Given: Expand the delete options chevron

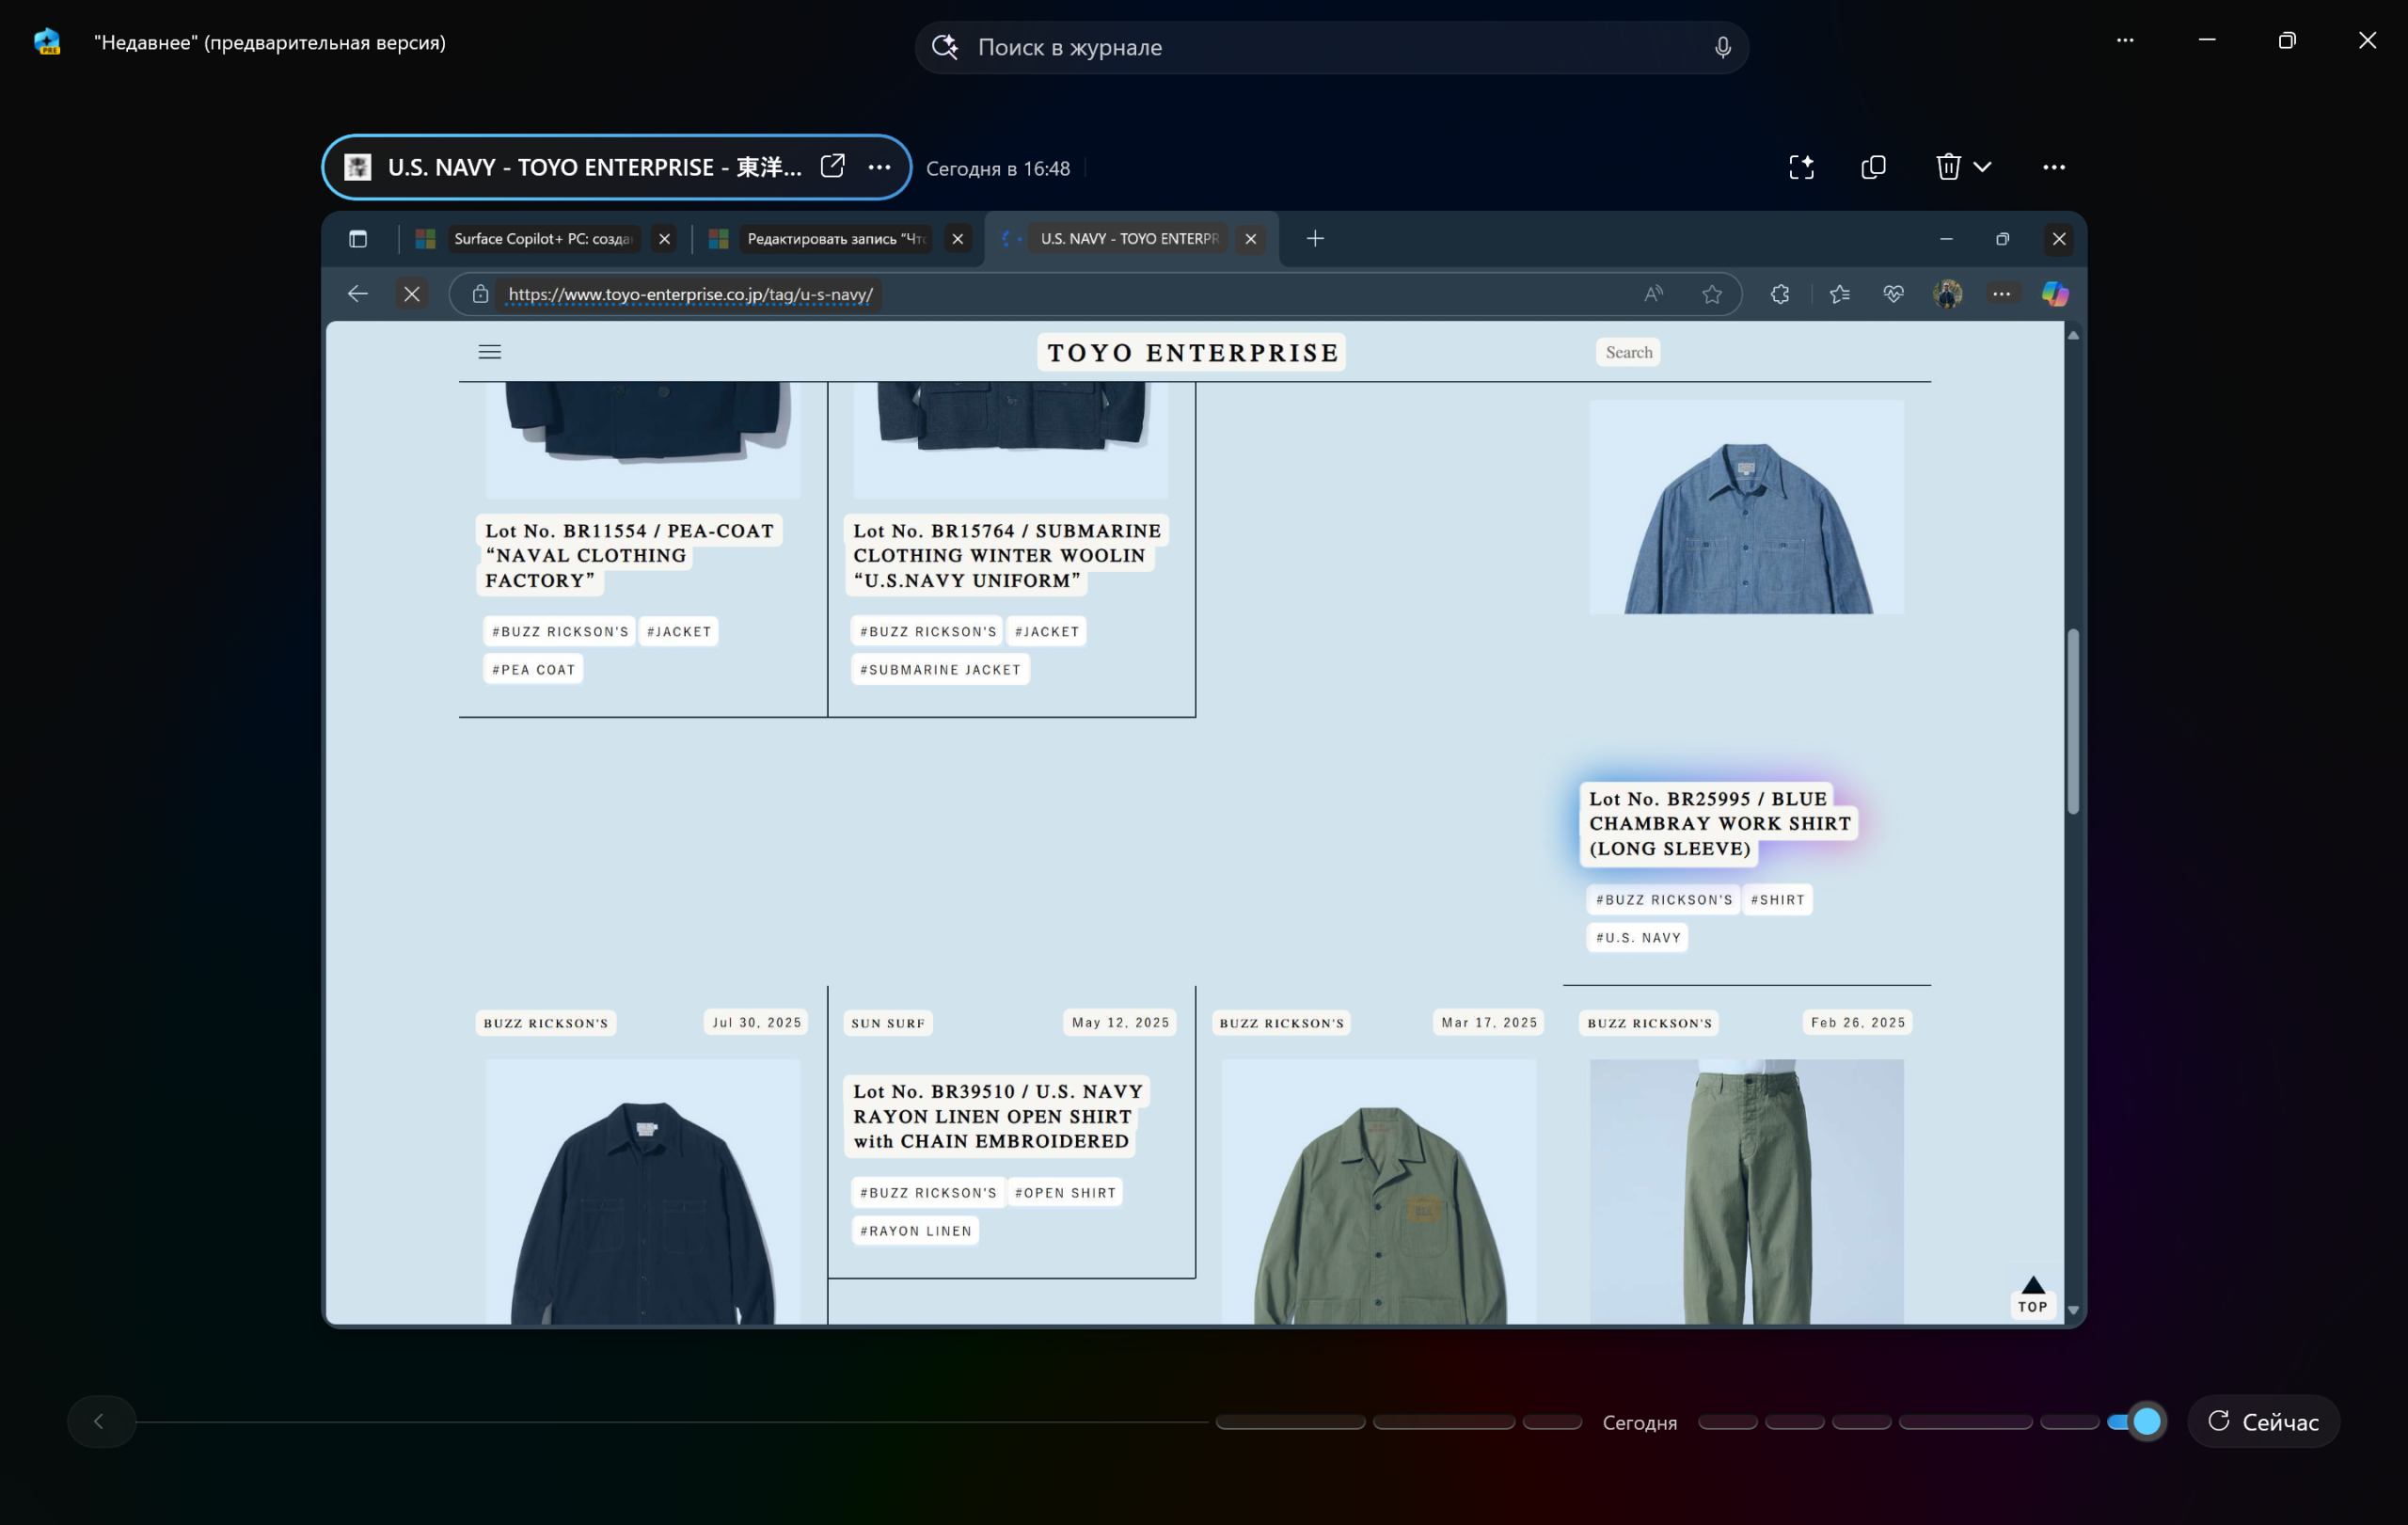Looking at the screenshot, I should 1983,167.
